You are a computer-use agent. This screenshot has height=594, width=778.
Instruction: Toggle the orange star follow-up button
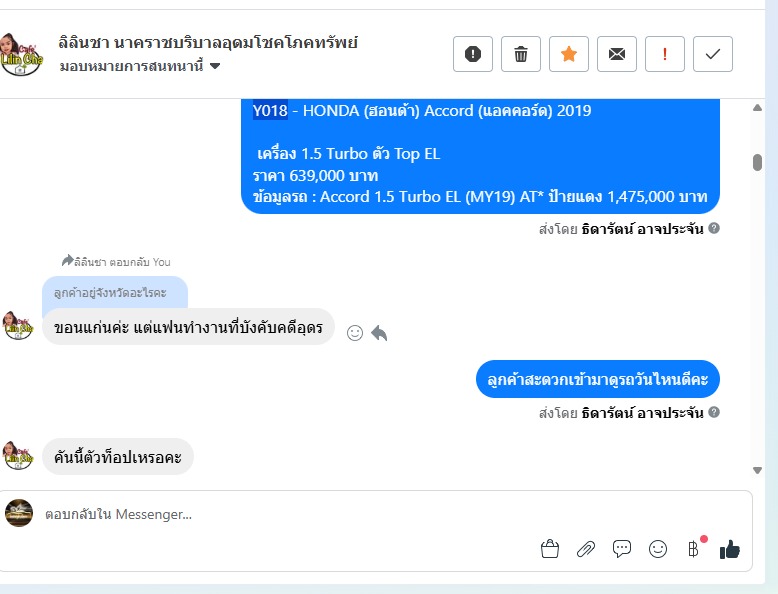pos(569,54)
